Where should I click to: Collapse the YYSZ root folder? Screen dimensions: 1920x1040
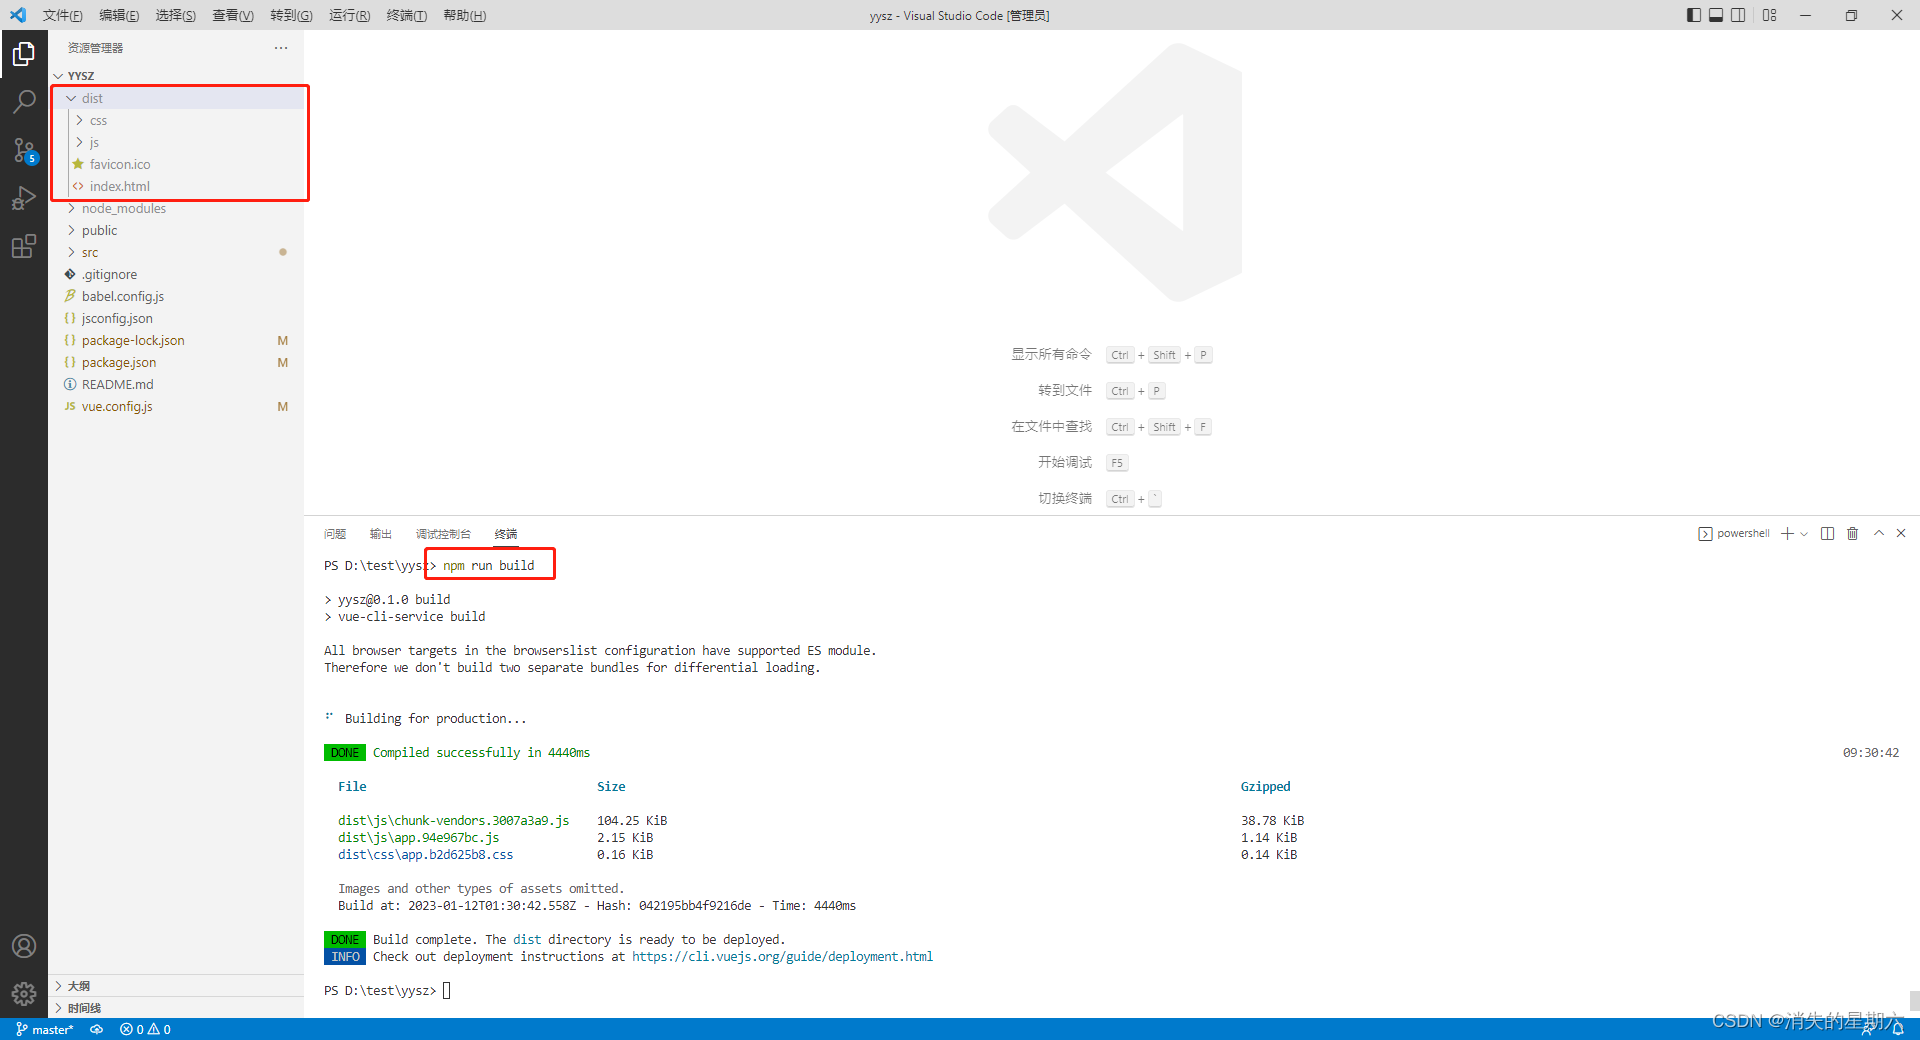(x=176, y=76)
